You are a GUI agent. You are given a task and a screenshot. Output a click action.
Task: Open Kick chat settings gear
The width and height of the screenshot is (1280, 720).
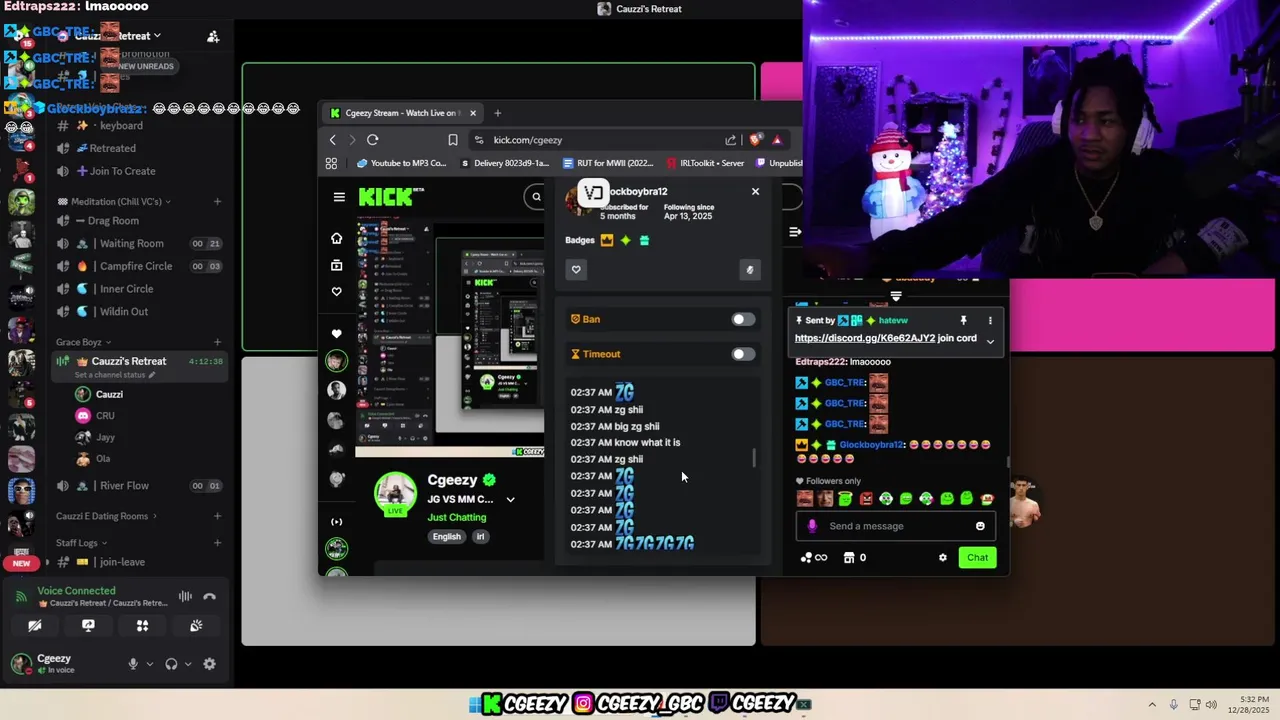point(942,558)
